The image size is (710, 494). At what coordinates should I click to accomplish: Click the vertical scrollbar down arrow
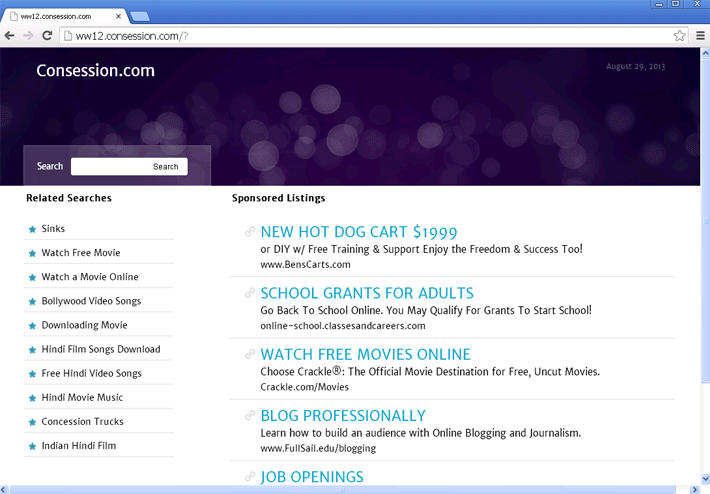coord(703,481)
